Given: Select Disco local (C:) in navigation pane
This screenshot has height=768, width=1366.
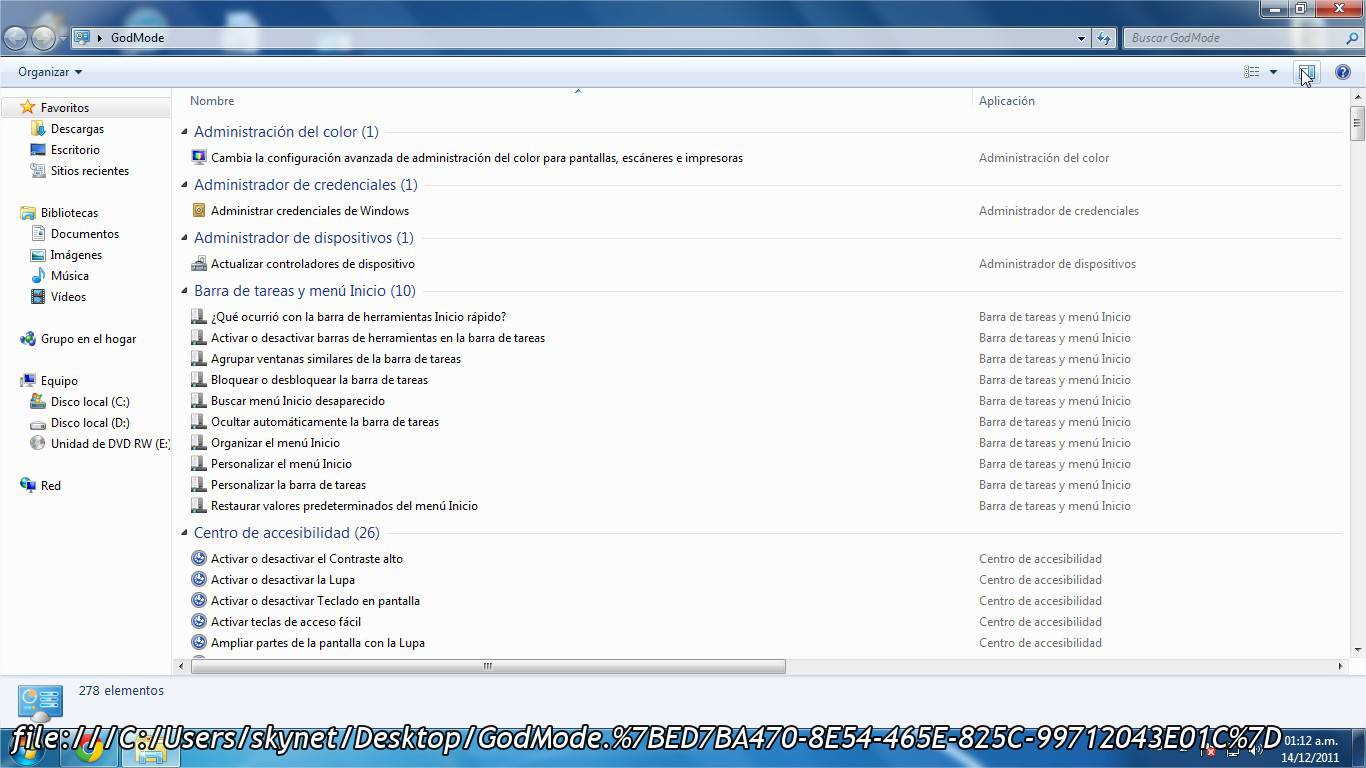Looking at the screenshot, I should pos(90,402).
